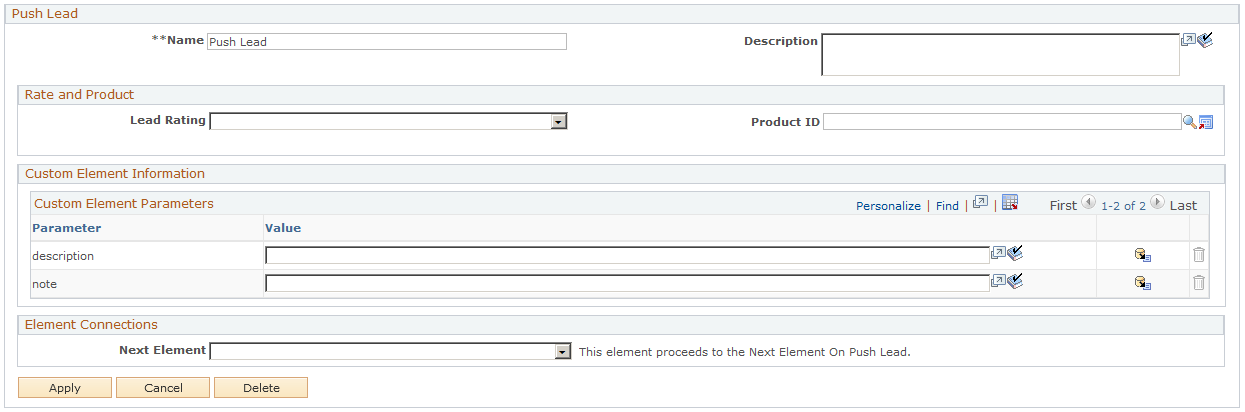Viewport: 1245px width, 412px height.
Task: Open term selector for description row
Action: (x=1143, y=255)
